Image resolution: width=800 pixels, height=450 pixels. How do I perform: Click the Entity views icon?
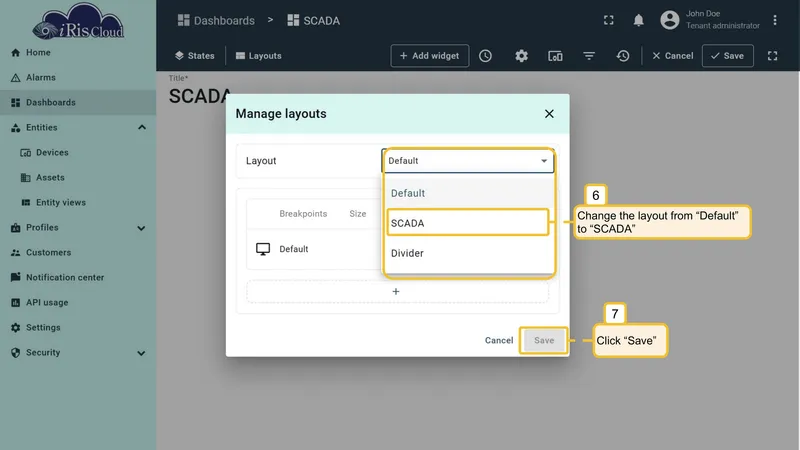tap(26, 203)
